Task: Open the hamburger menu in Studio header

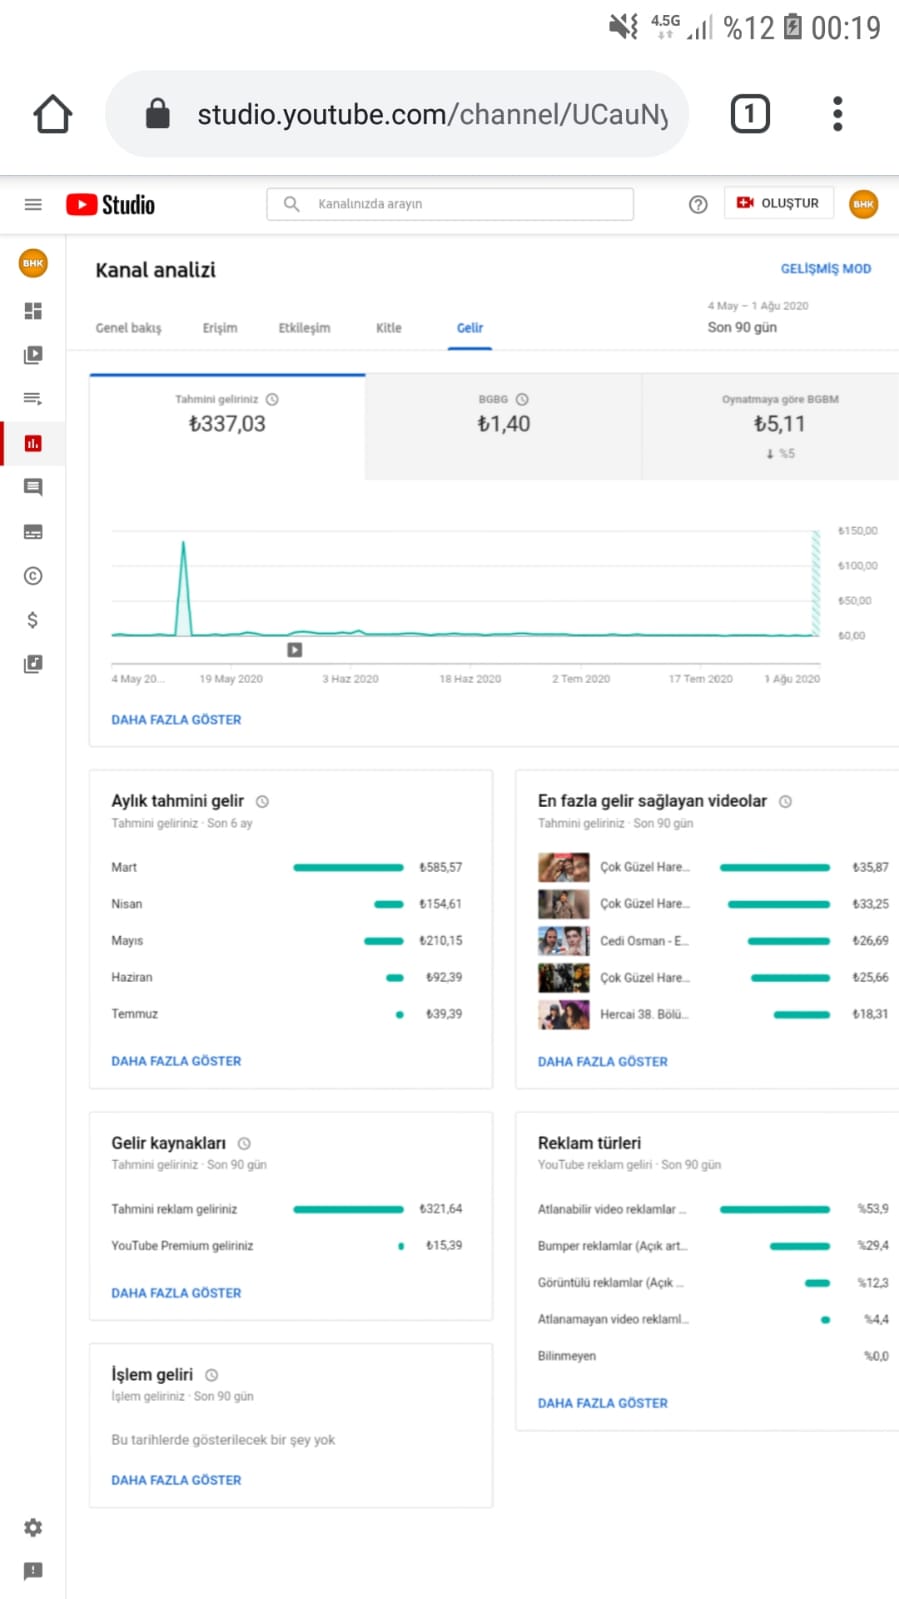Action: point(33,204)
